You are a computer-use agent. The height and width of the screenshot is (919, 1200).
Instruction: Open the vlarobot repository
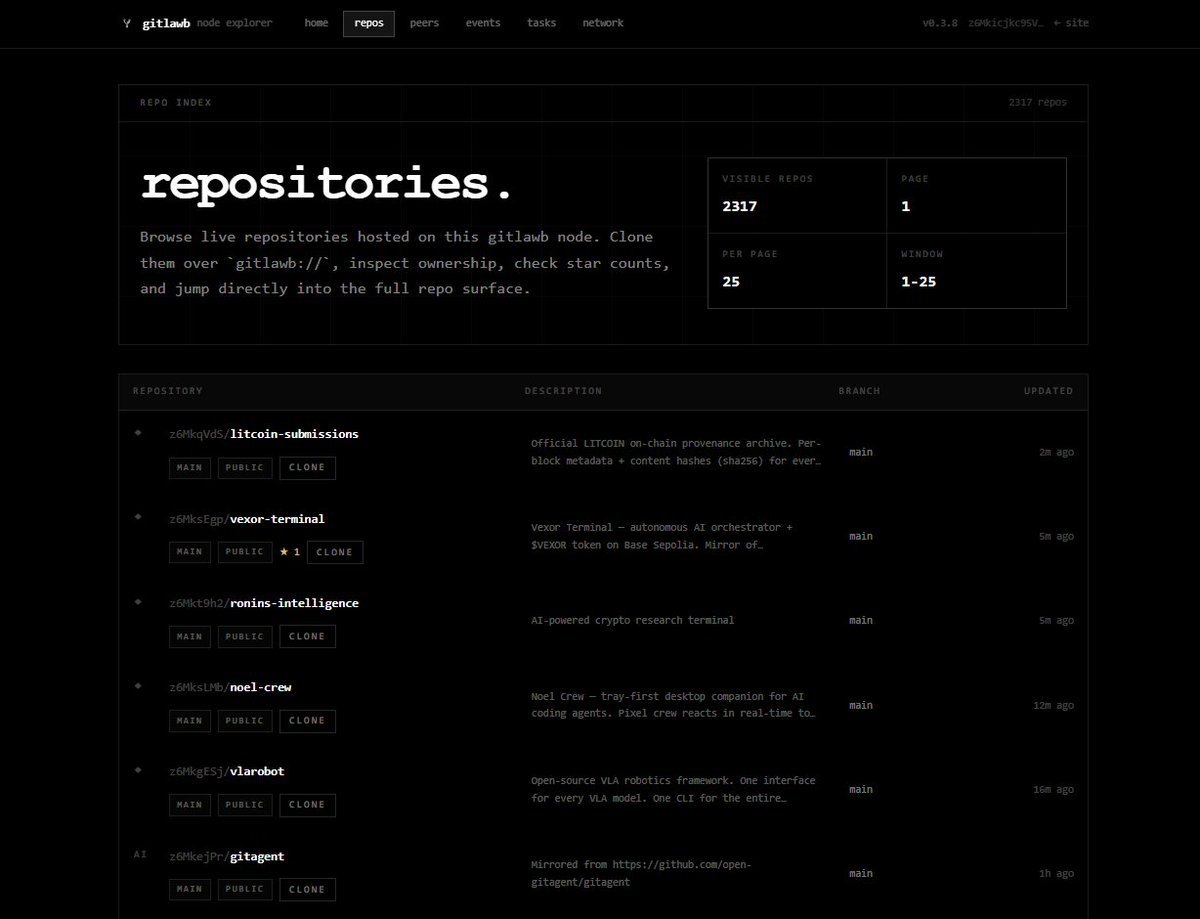pyautogui.click(x=257, y=771)
